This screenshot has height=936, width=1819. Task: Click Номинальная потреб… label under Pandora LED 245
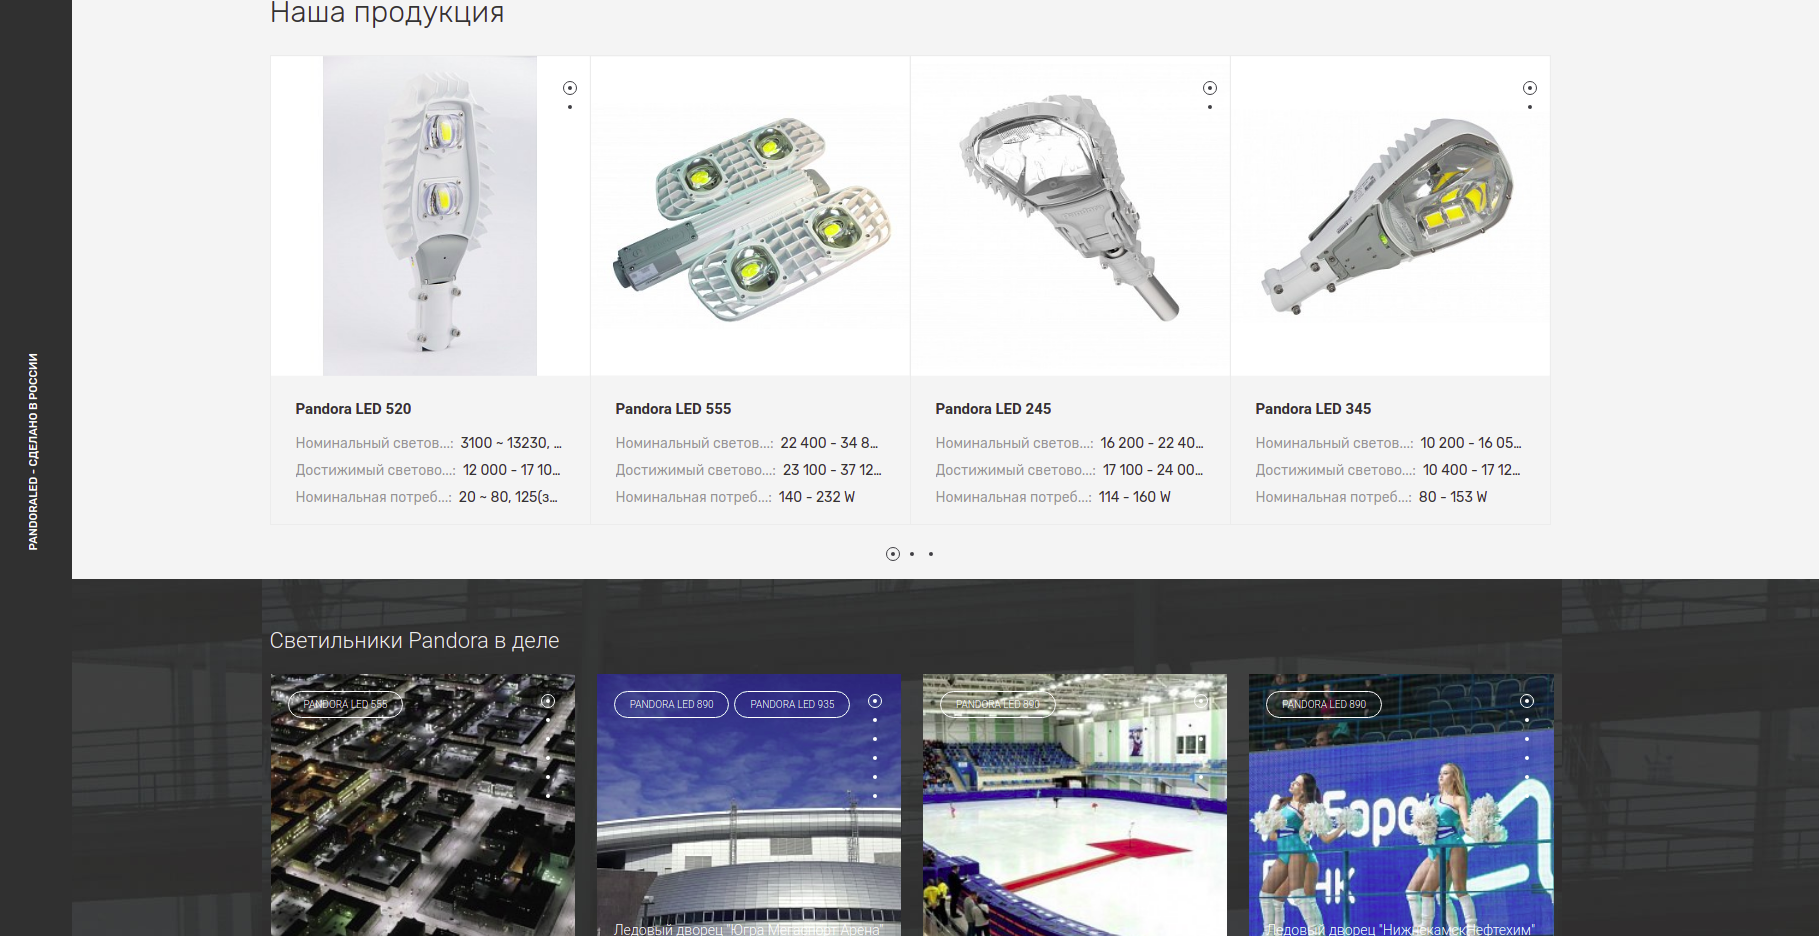(1013, 497)
